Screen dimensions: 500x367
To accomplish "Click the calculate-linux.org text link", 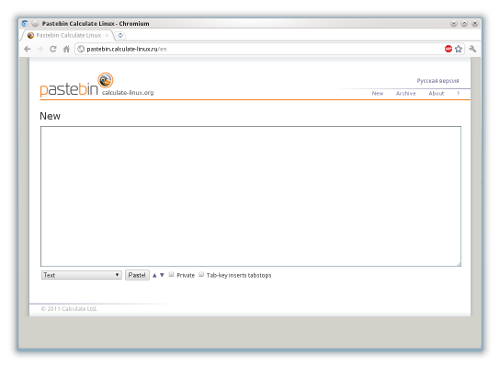I will tap(128, 93).
